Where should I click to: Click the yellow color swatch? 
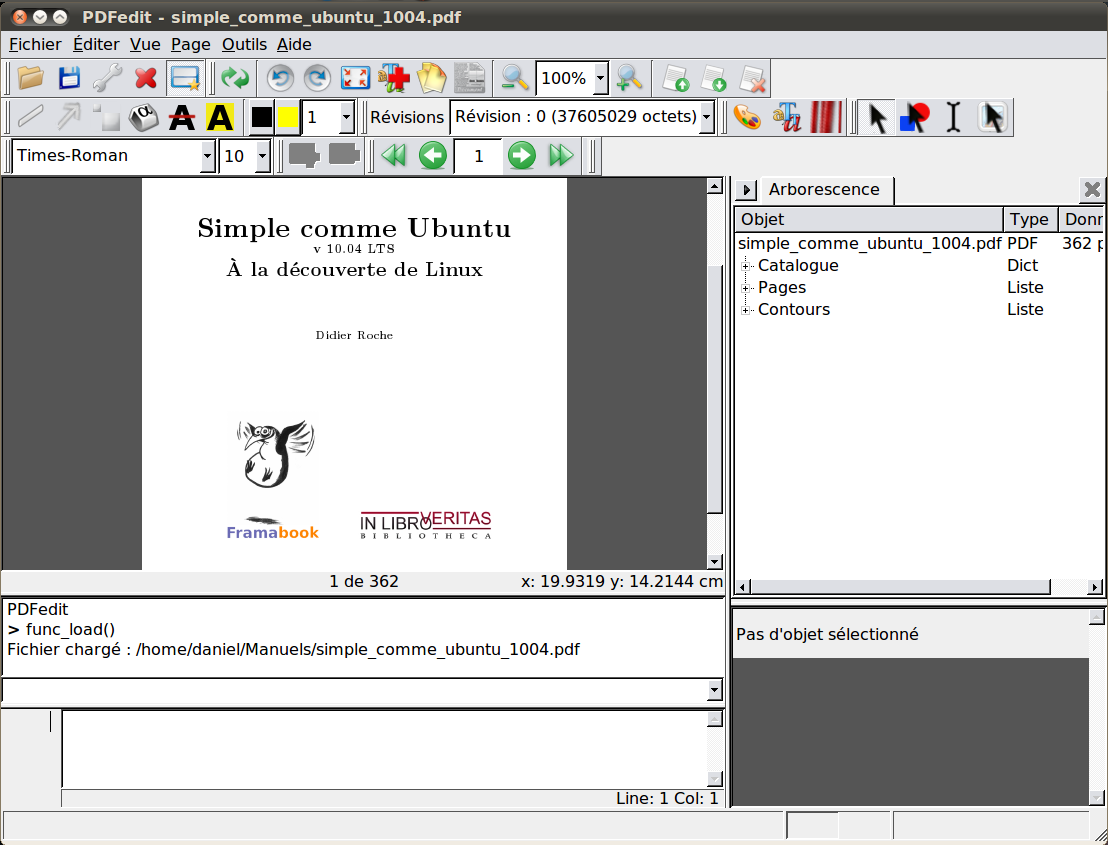click(x=287, y=117)
